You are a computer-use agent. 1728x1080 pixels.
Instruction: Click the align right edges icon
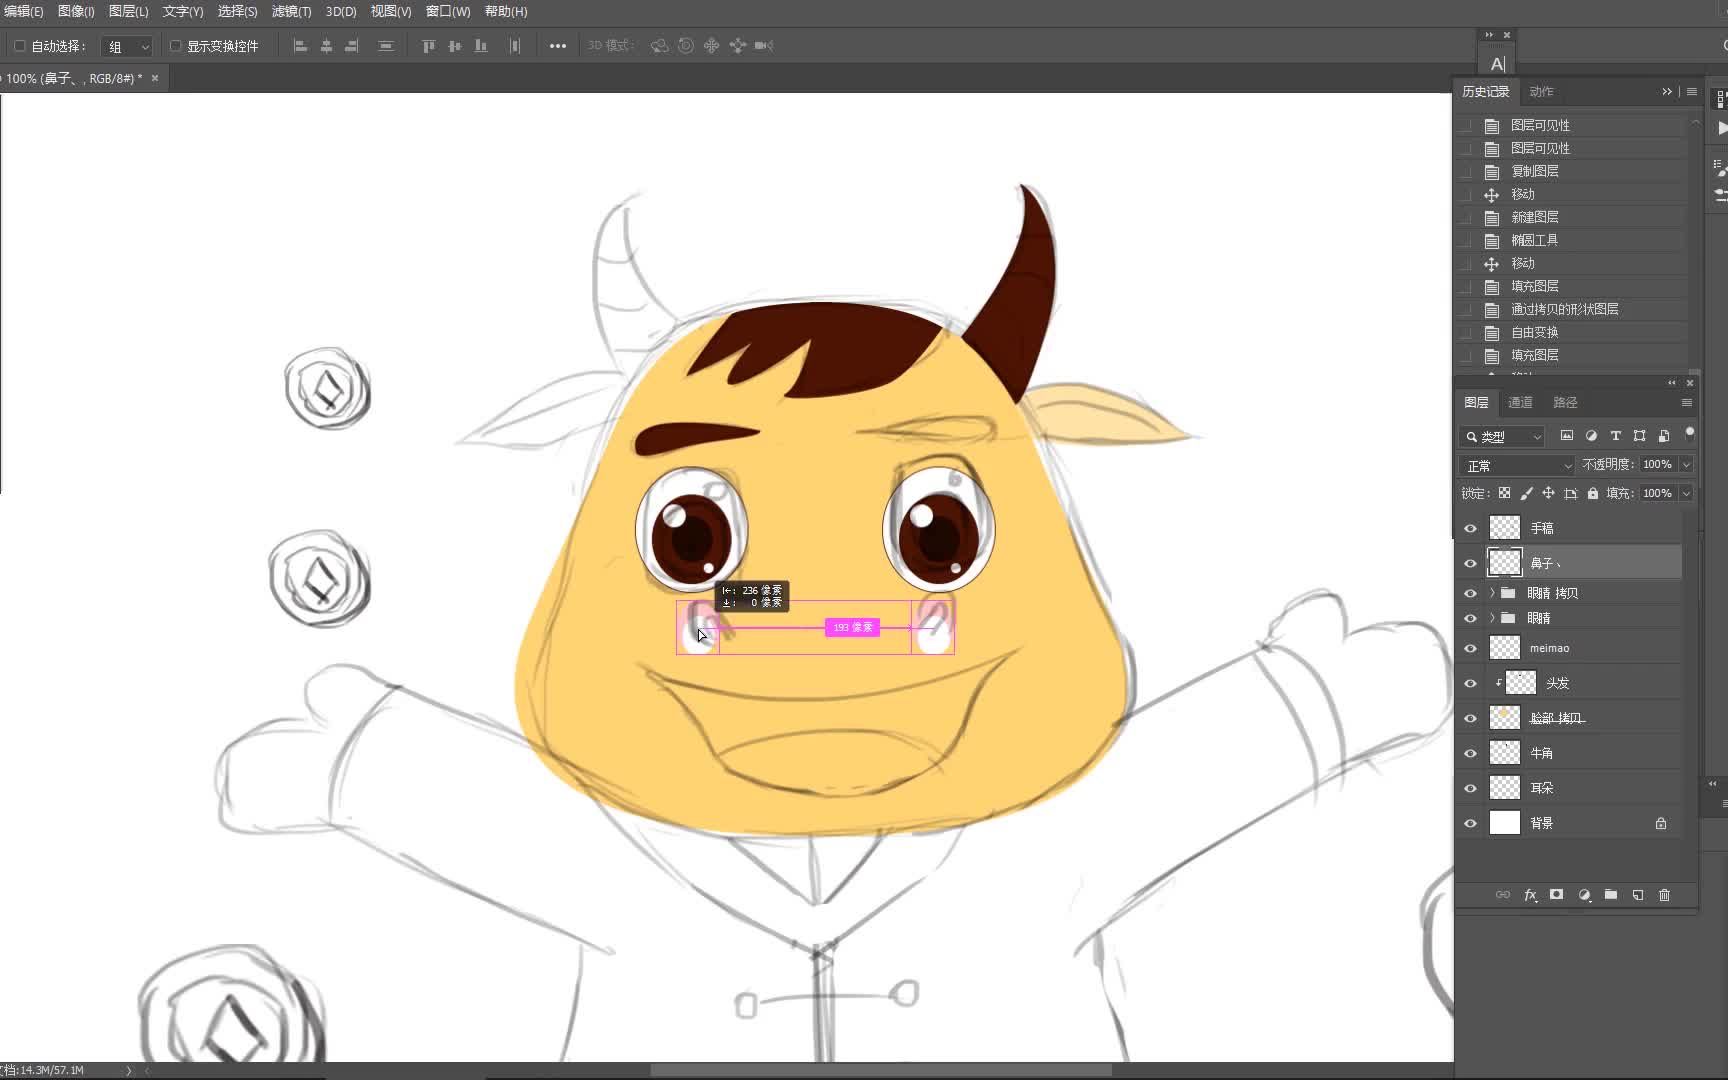click(352, 46)
